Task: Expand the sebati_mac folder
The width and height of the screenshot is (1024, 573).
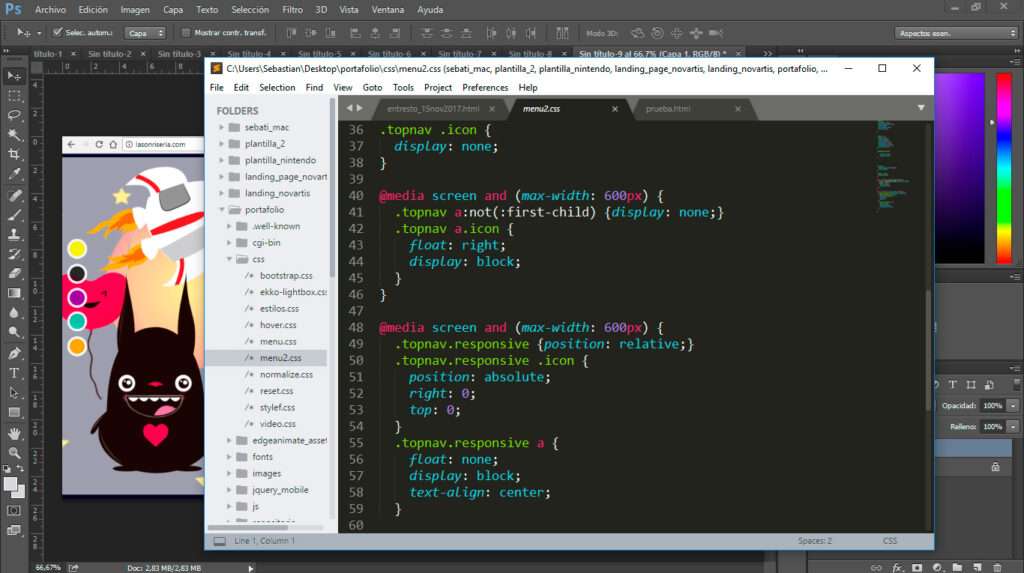Action: [x=221, y=128]
